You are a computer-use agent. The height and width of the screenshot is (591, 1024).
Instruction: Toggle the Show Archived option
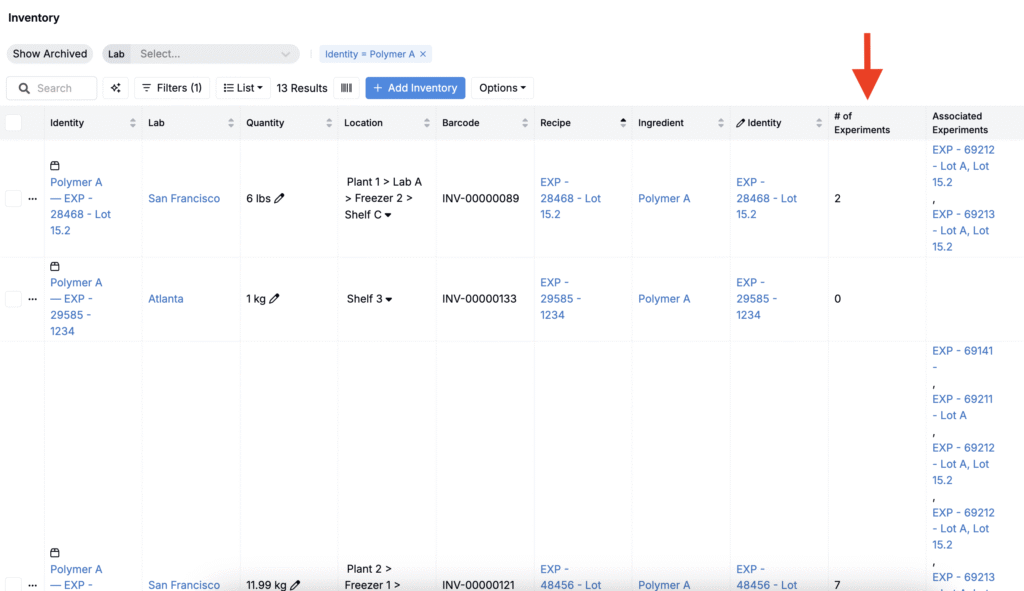pyautogui.click(x=50, y=54)
